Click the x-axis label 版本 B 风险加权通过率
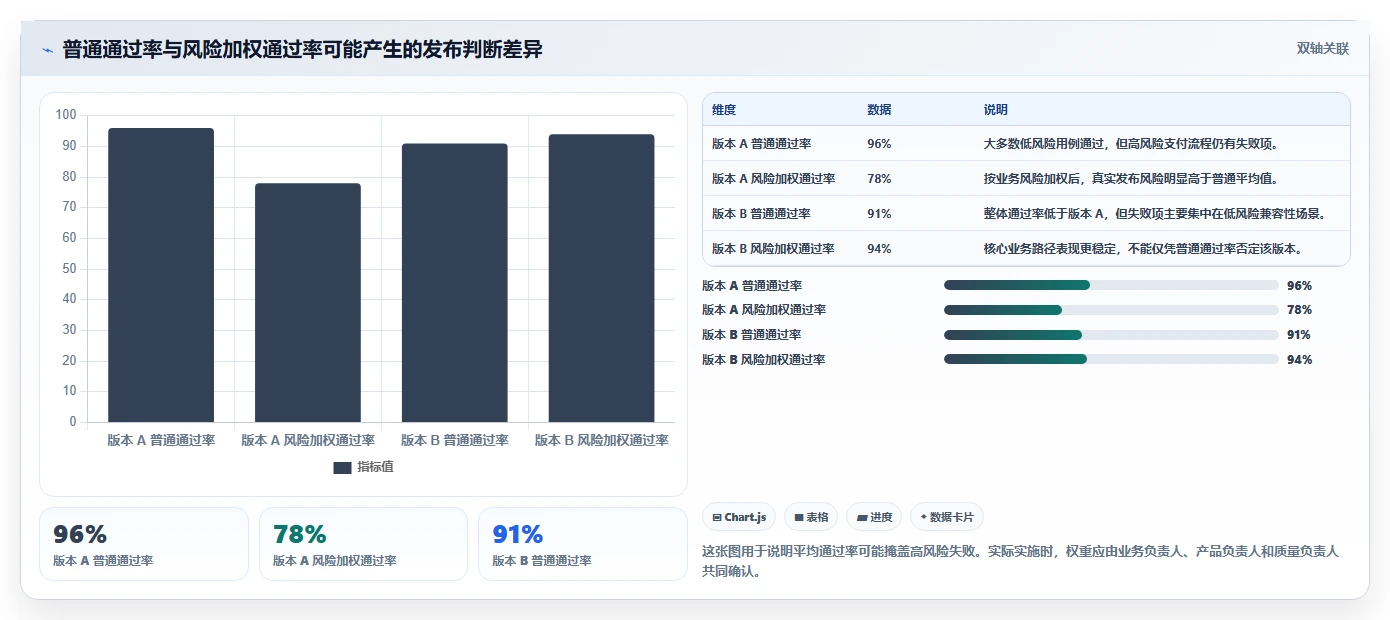 coord(602,440)
